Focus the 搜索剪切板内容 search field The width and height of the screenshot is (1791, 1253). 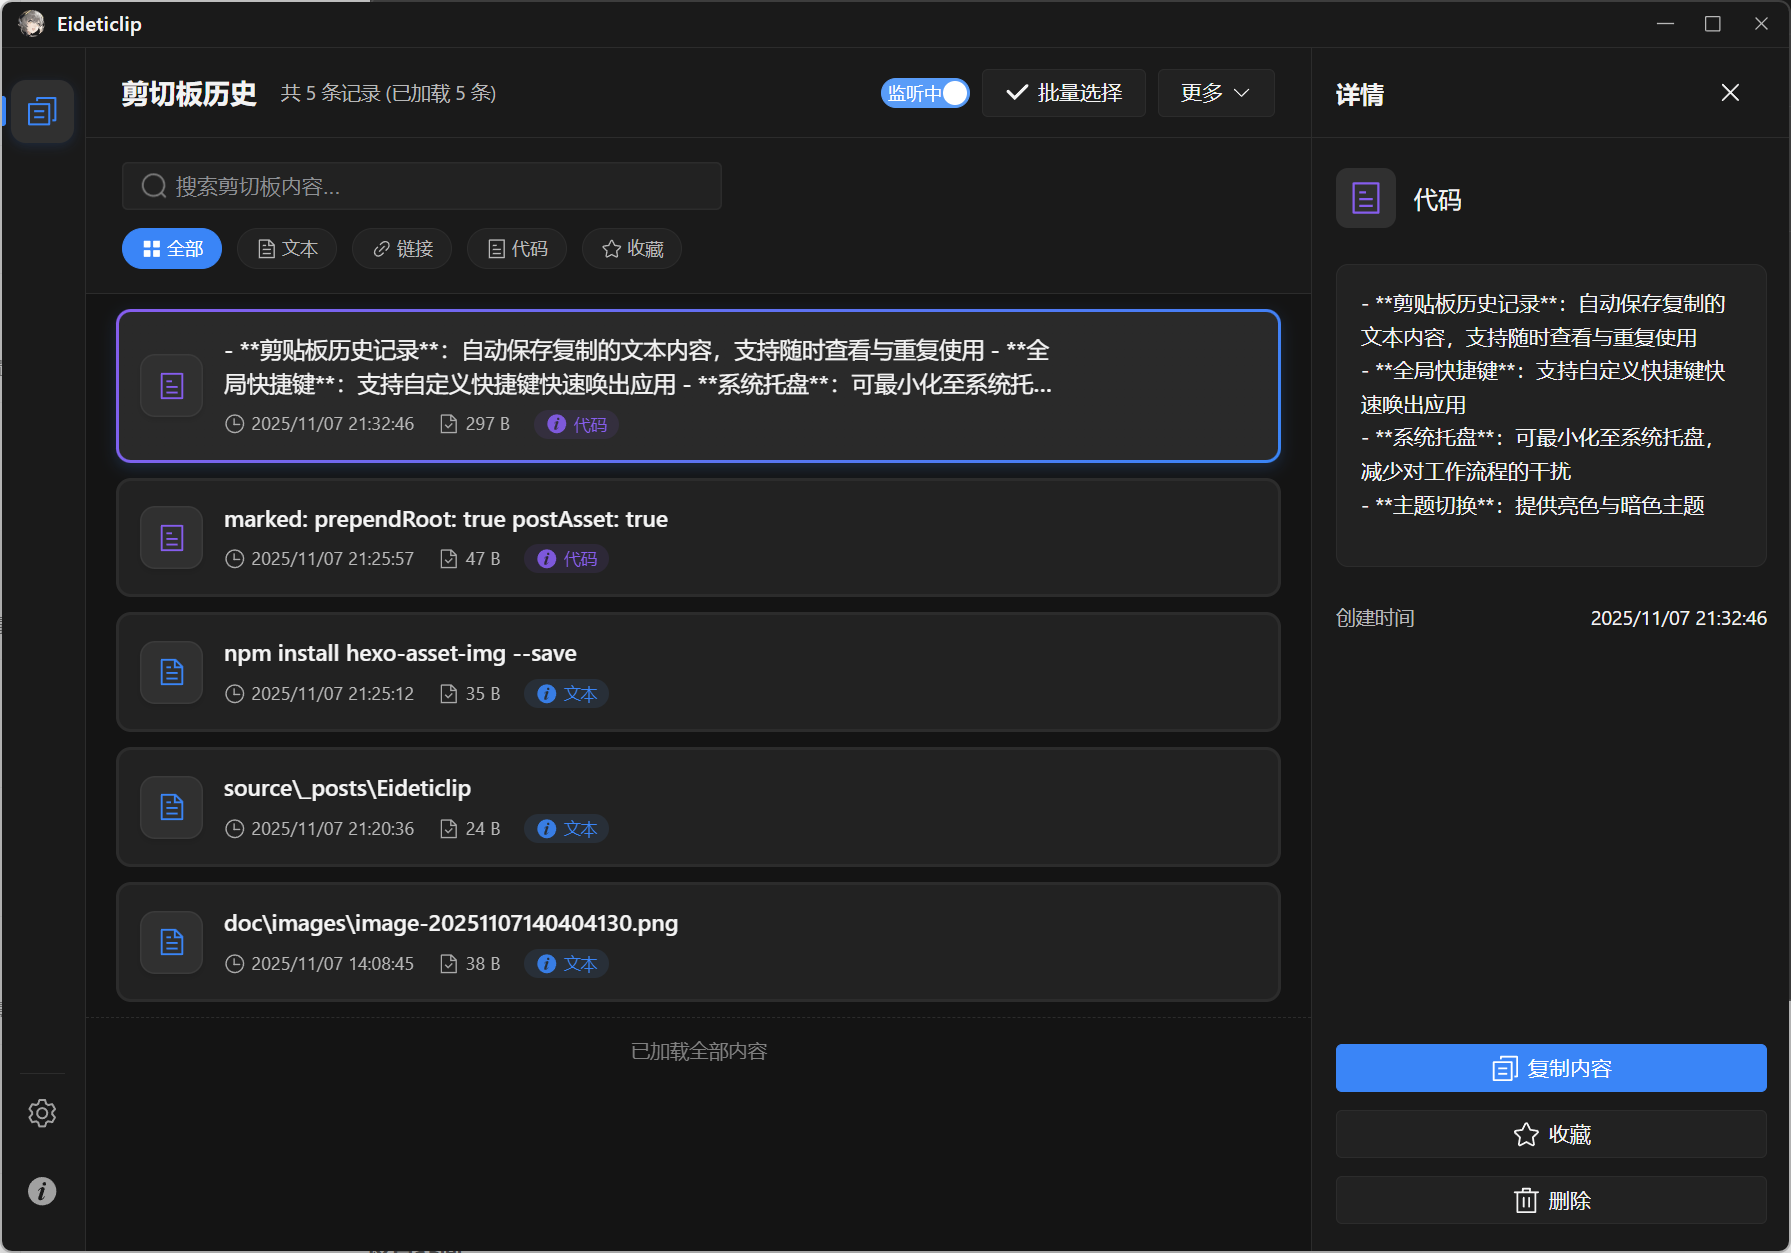click(x=421, y=186)
